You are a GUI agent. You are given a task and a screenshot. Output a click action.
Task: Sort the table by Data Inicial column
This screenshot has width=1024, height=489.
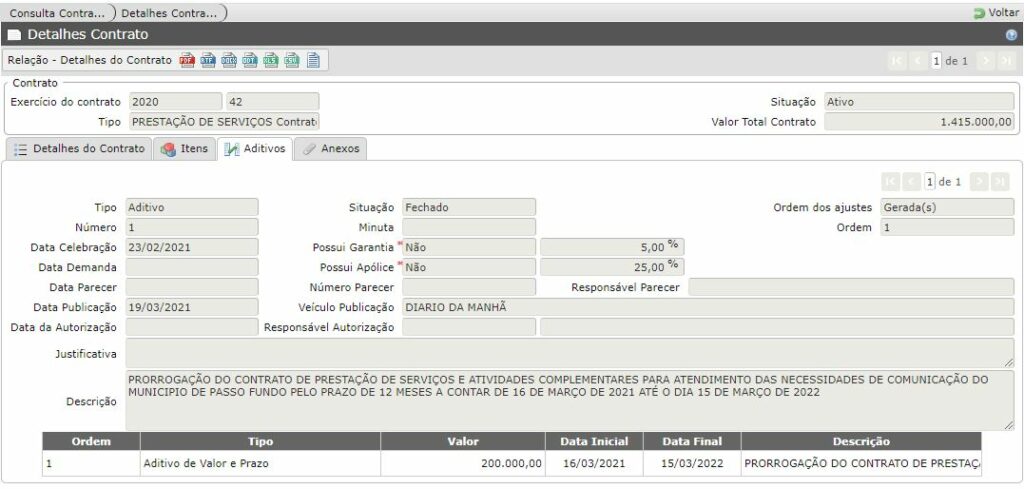pos(596,441)
